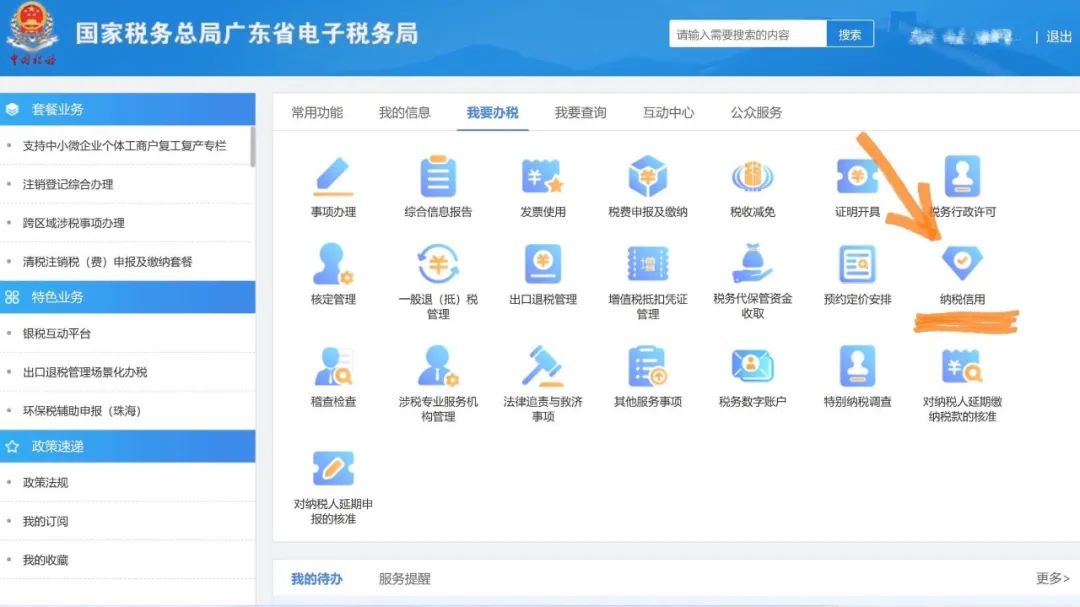Click the 政策速递 section header
This screenshot has height=607, width=1080.
click(x=127, y=446)
